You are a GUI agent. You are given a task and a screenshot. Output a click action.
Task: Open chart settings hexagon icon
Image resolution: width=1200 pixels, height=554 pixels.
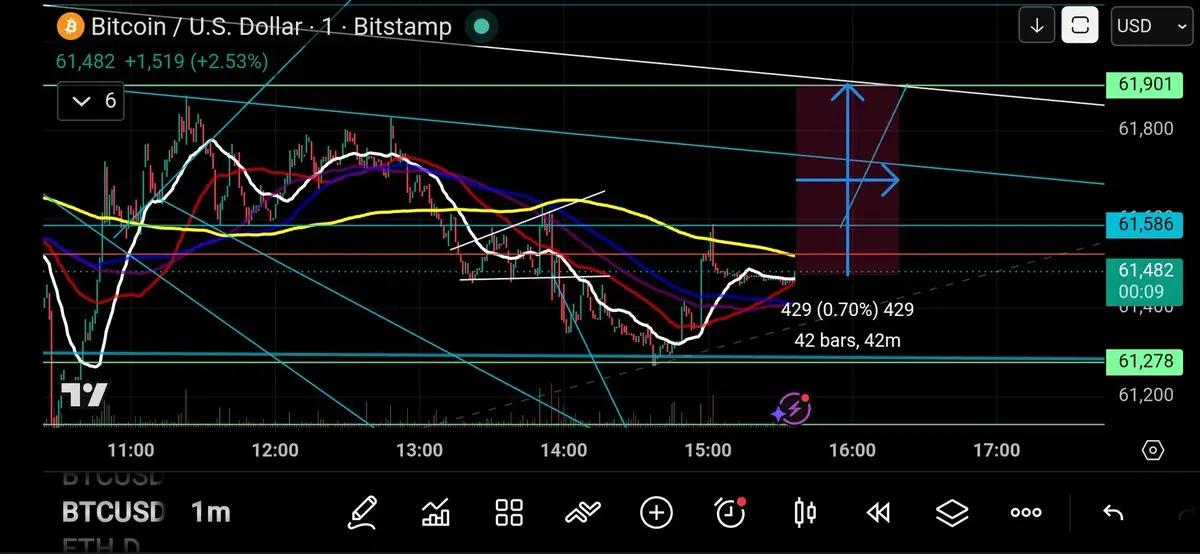pos(1152,451)
